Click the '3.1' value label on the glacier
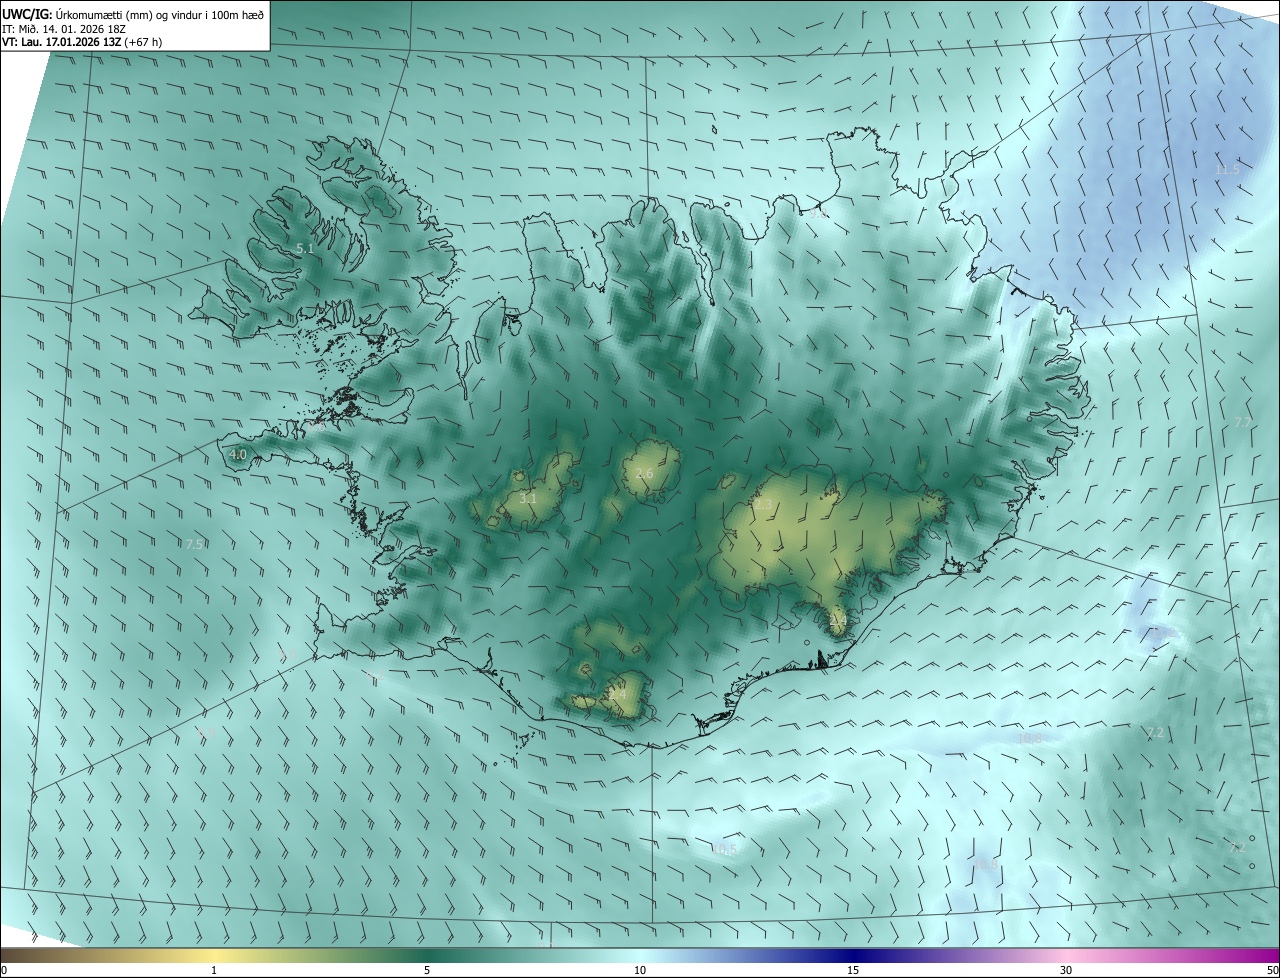This screenshot has height=978, width=1280. pyautogui.click(x=529, y=498)
